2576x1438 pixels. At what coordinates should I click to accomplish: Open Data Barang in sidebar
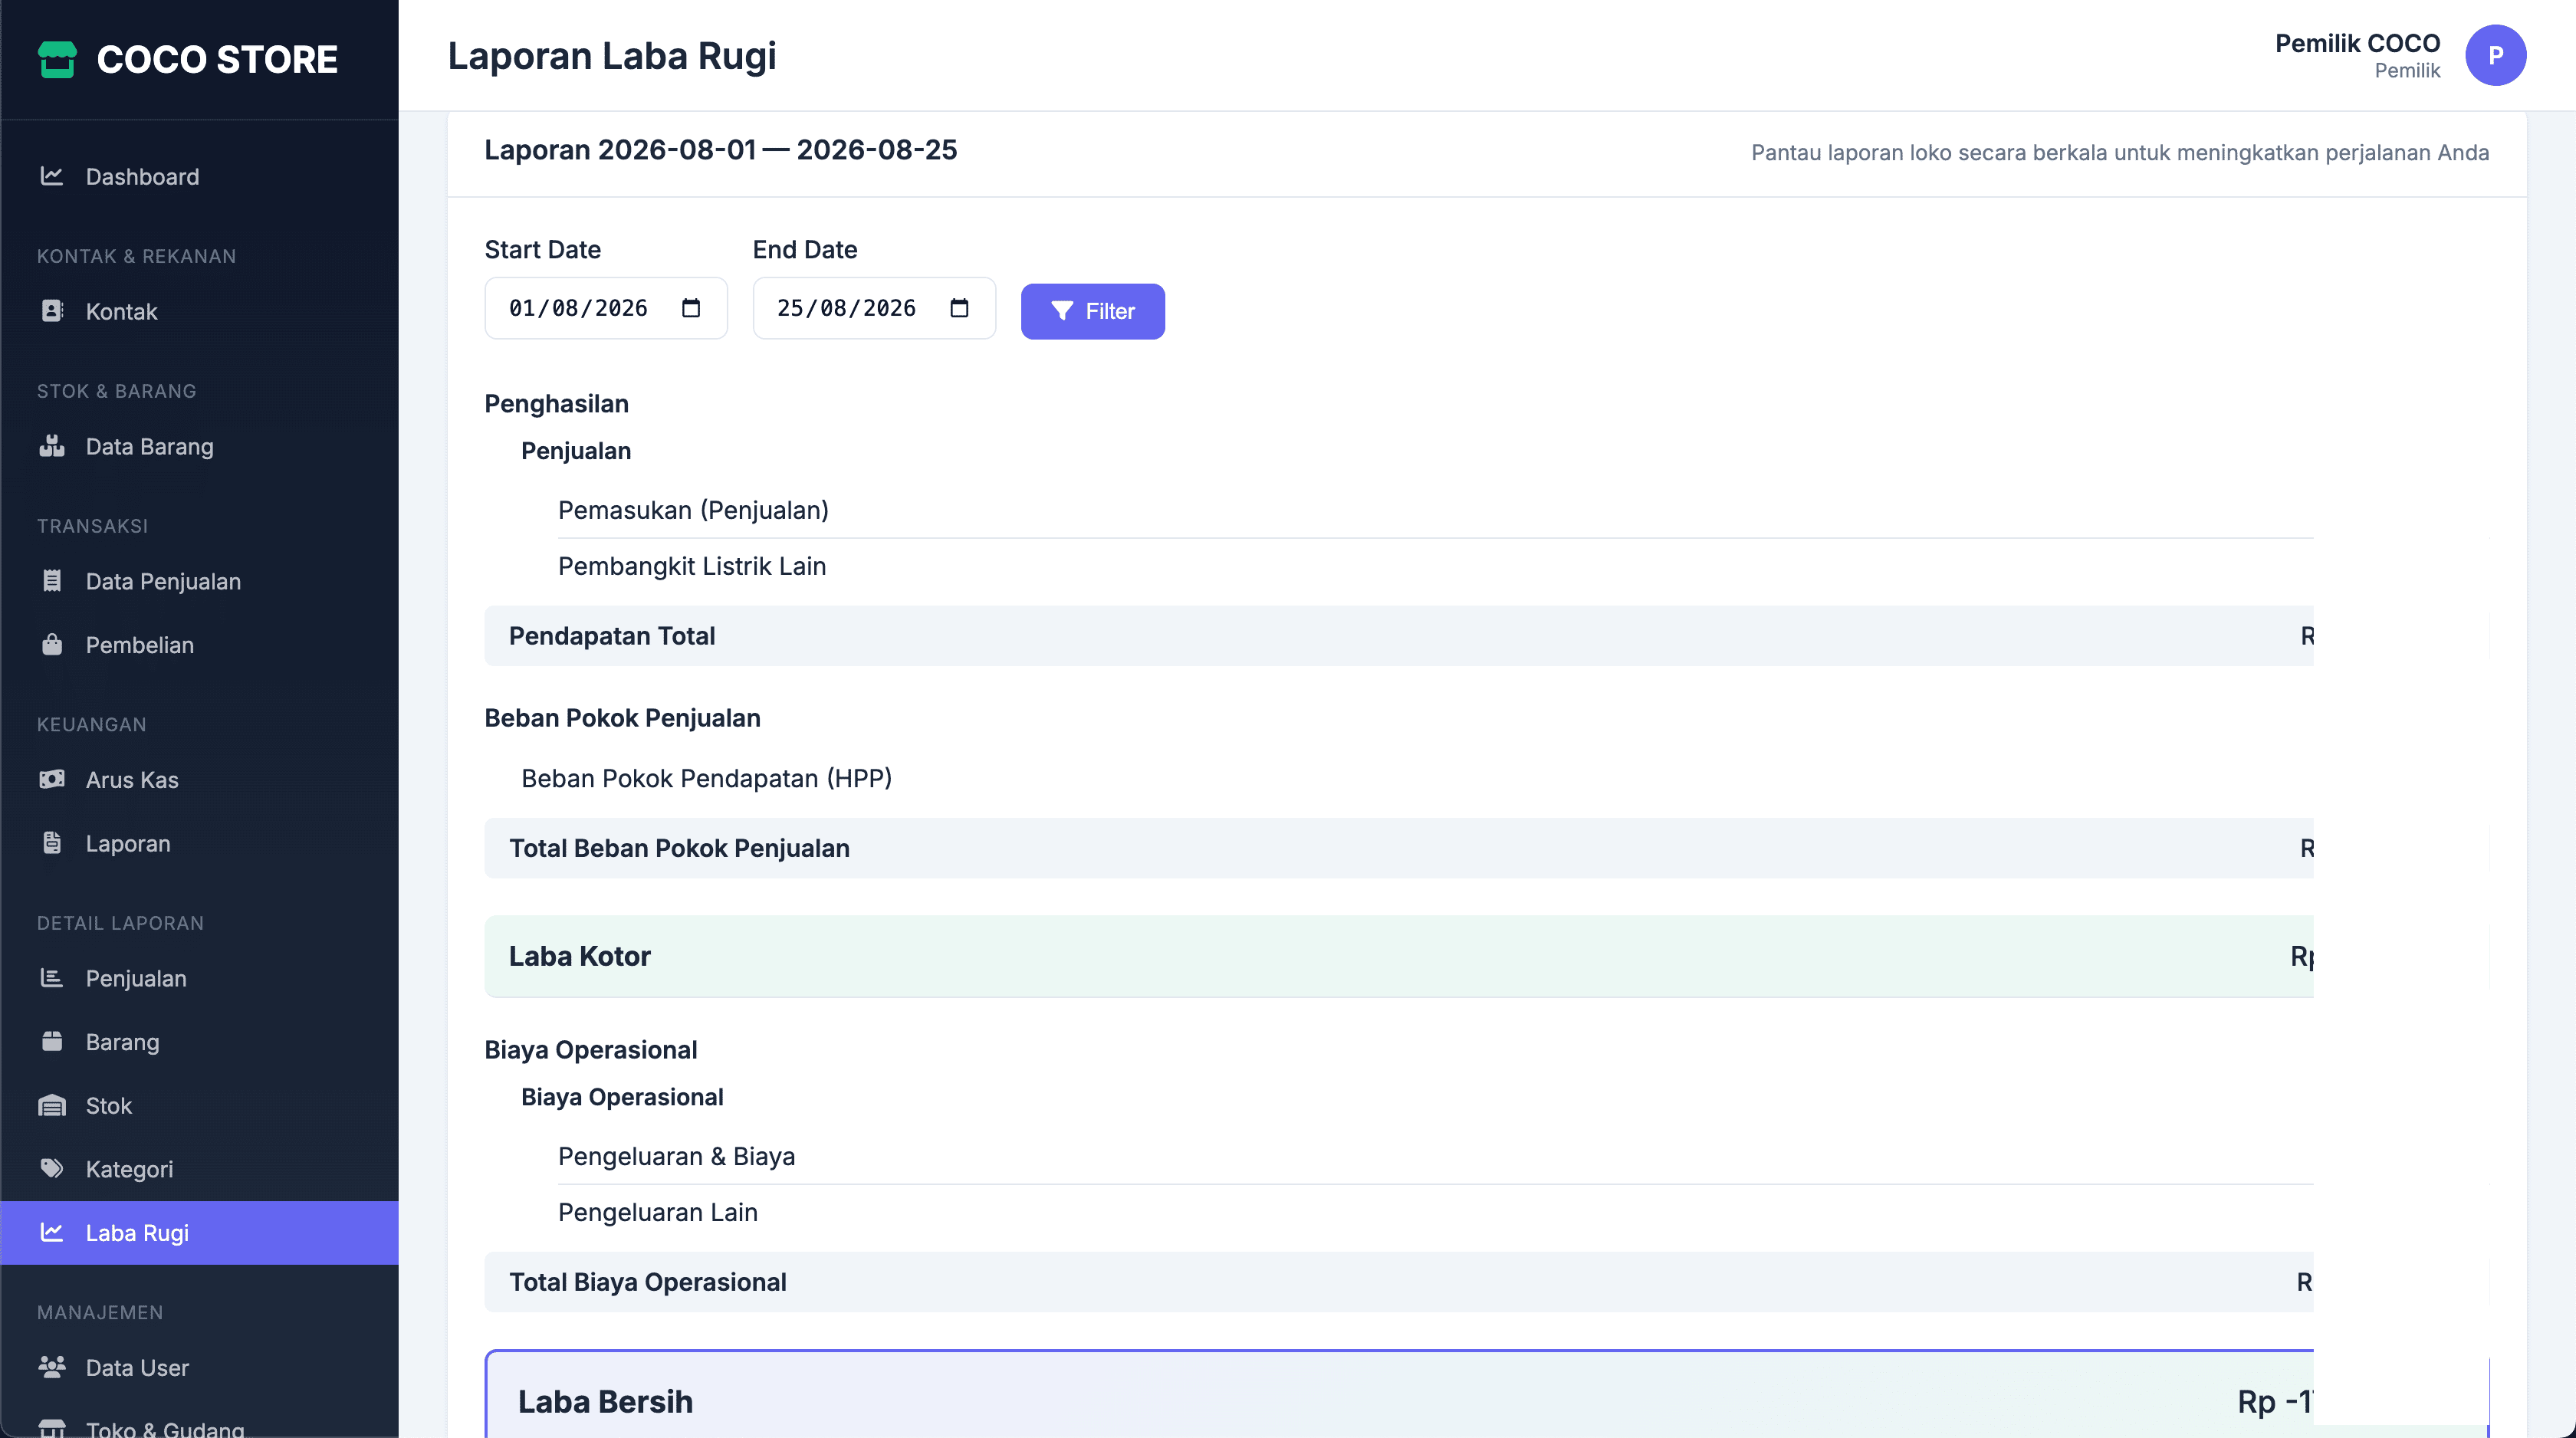click(200, 446)
